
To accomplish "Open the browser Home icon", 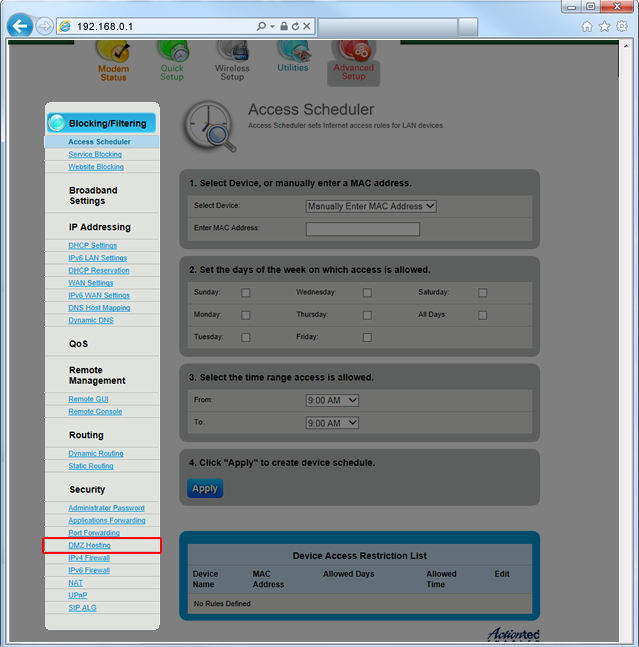I will (587, 27).
